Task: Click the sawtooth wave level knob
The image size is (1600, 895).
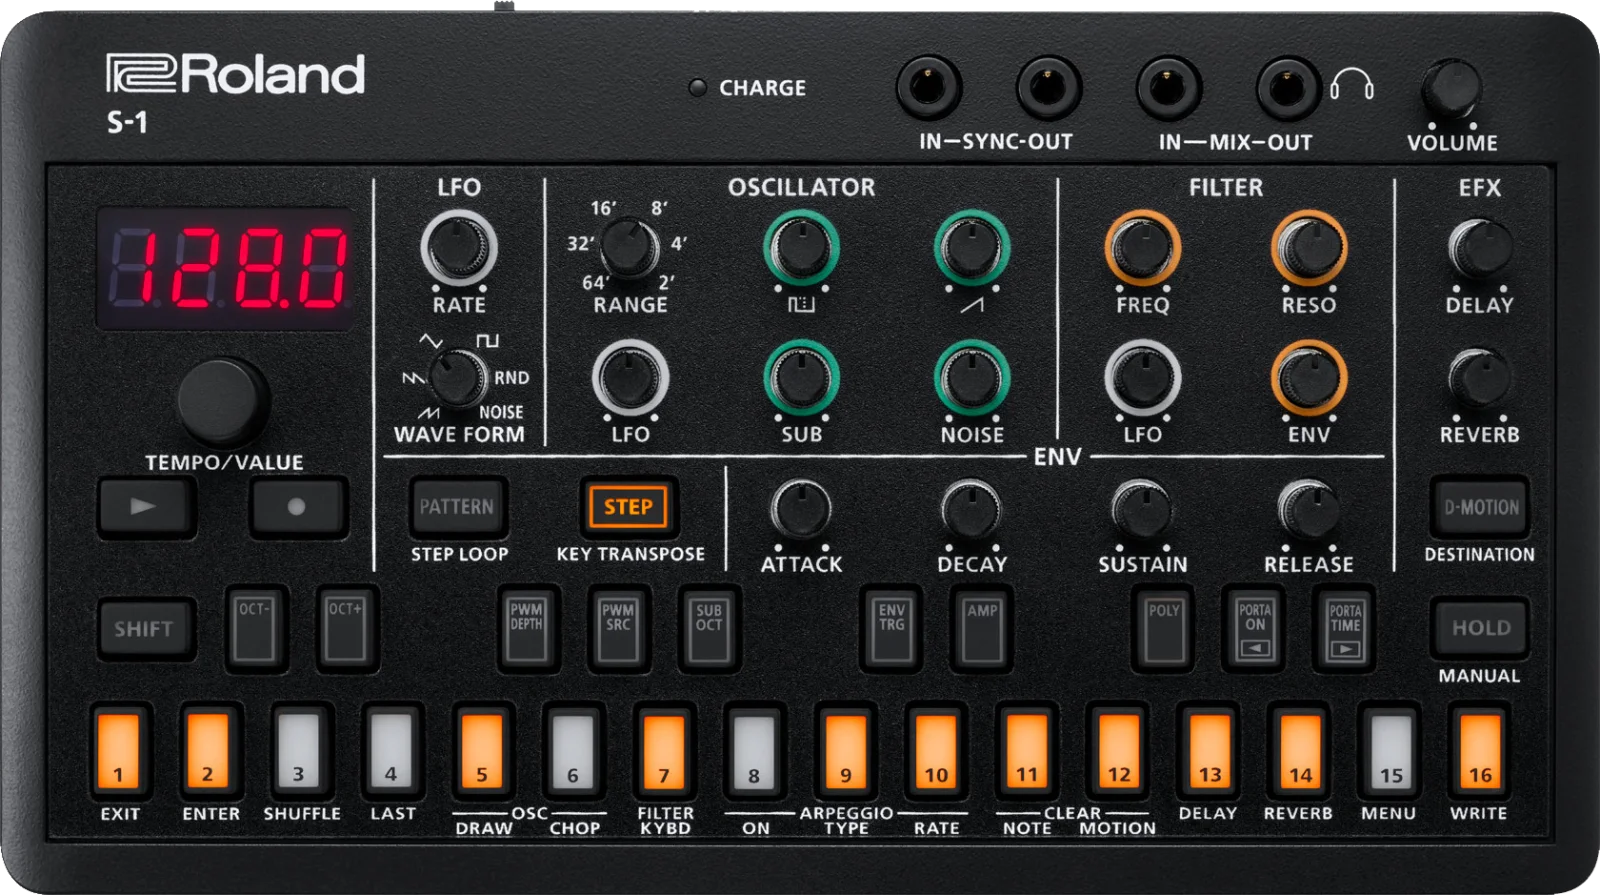Action: pyautogui.click(x=971, y=246)
